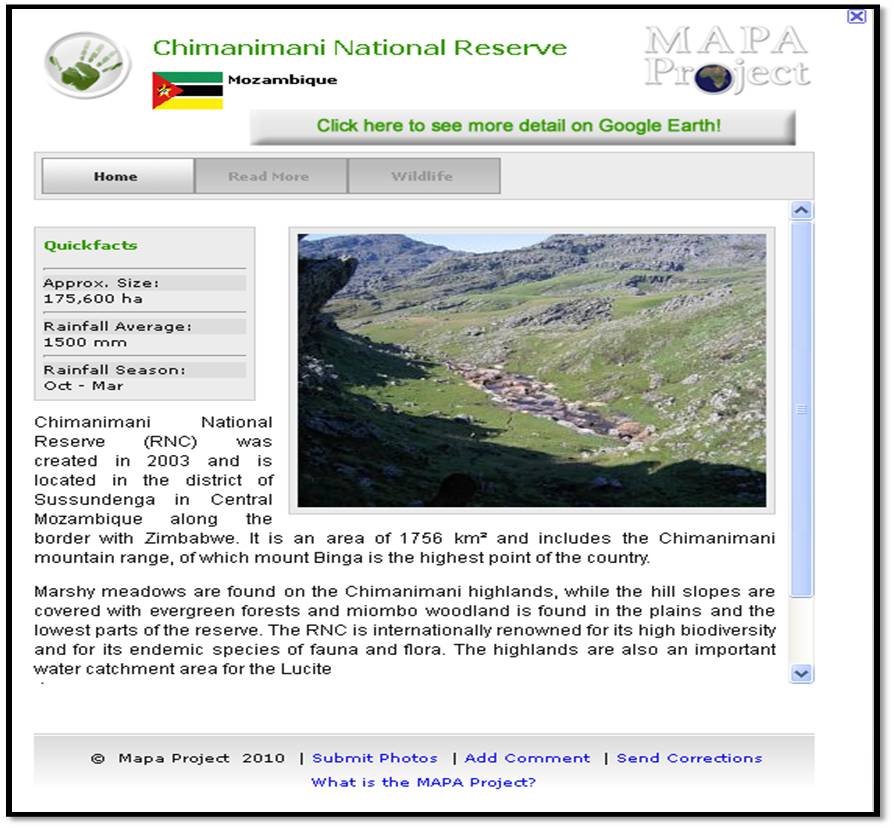Click the vertical scrollbar thumb
The width and height of the screenshot is (894, 828).
pos(801,409)
